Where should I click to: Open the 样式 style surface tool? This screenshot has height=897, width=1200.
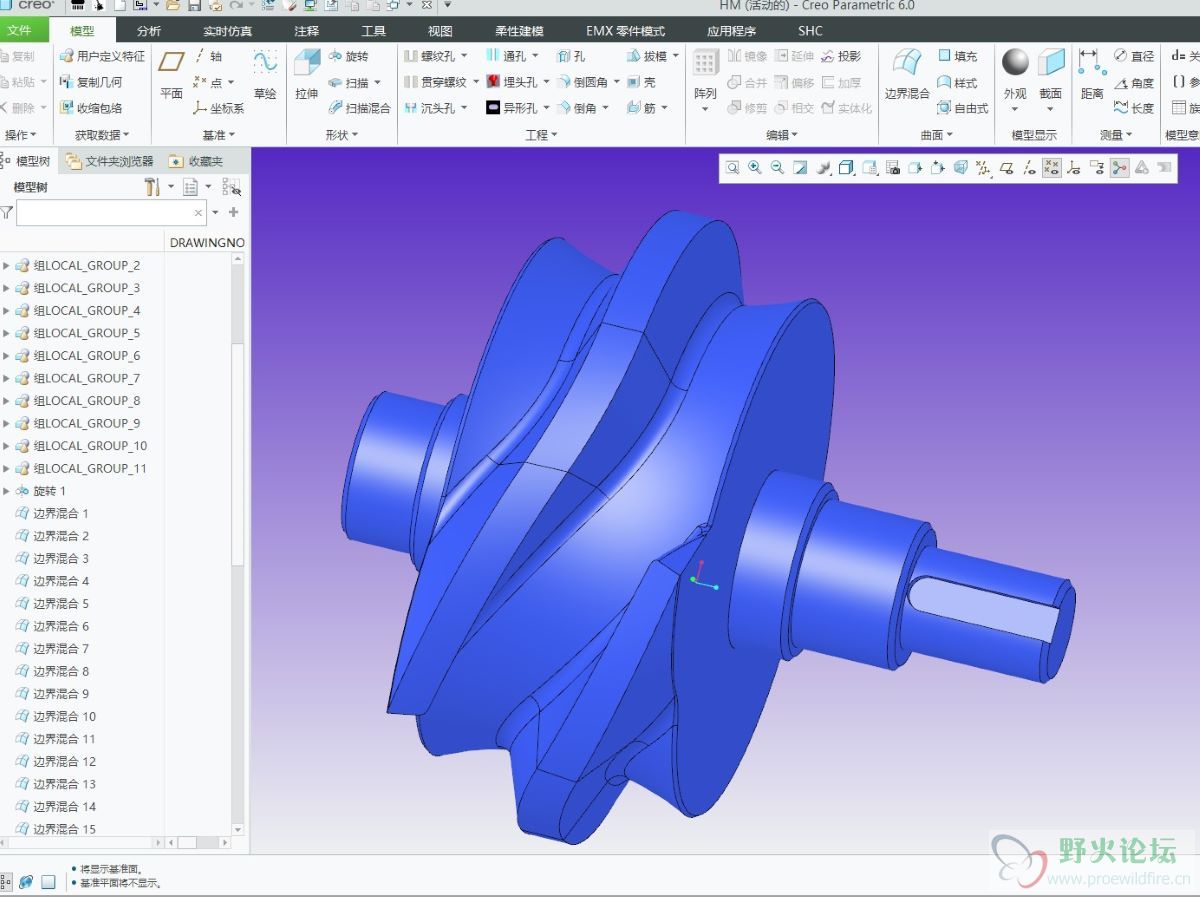(957, 82)
